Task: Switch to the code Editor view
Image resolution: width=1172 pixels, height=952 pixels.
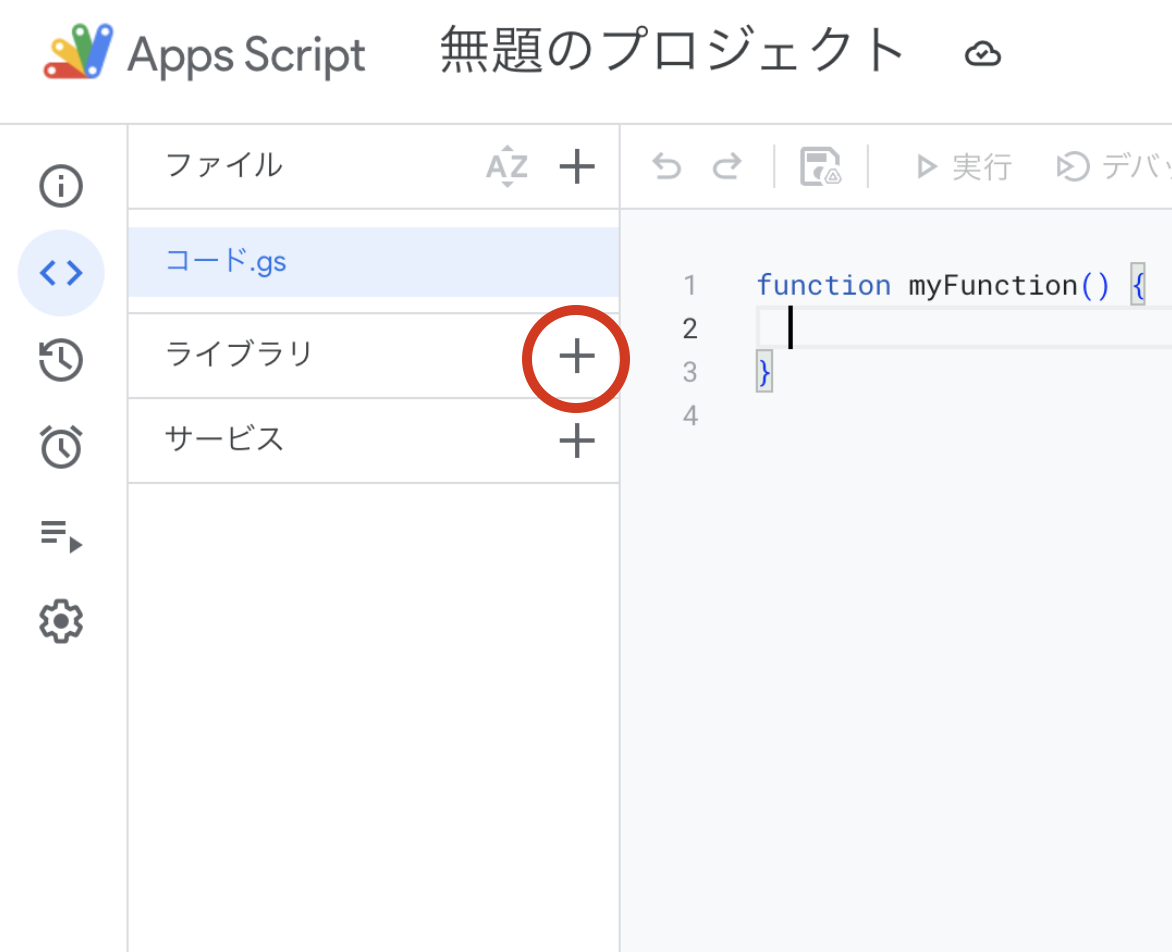Action: [x=61, y=272]
